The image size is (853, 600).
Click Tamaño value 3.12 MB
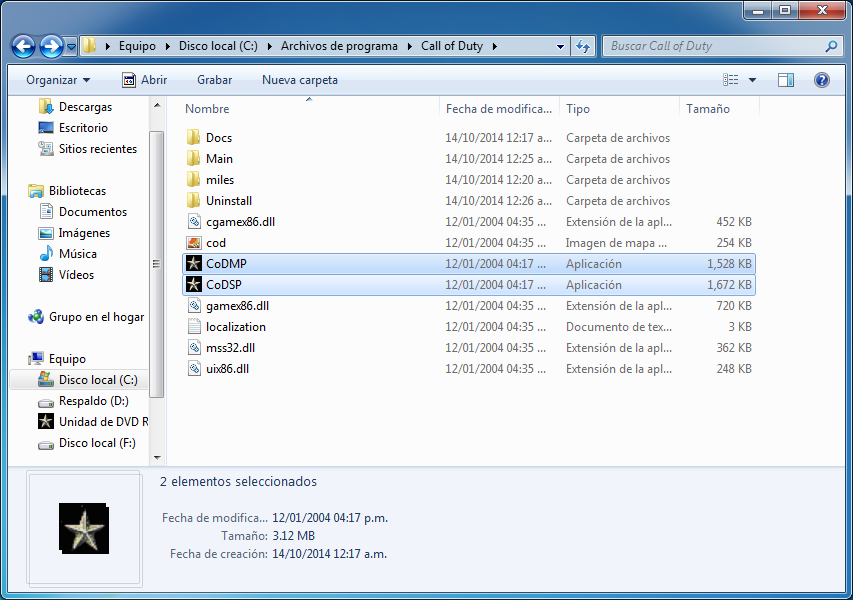pos(293,536)
